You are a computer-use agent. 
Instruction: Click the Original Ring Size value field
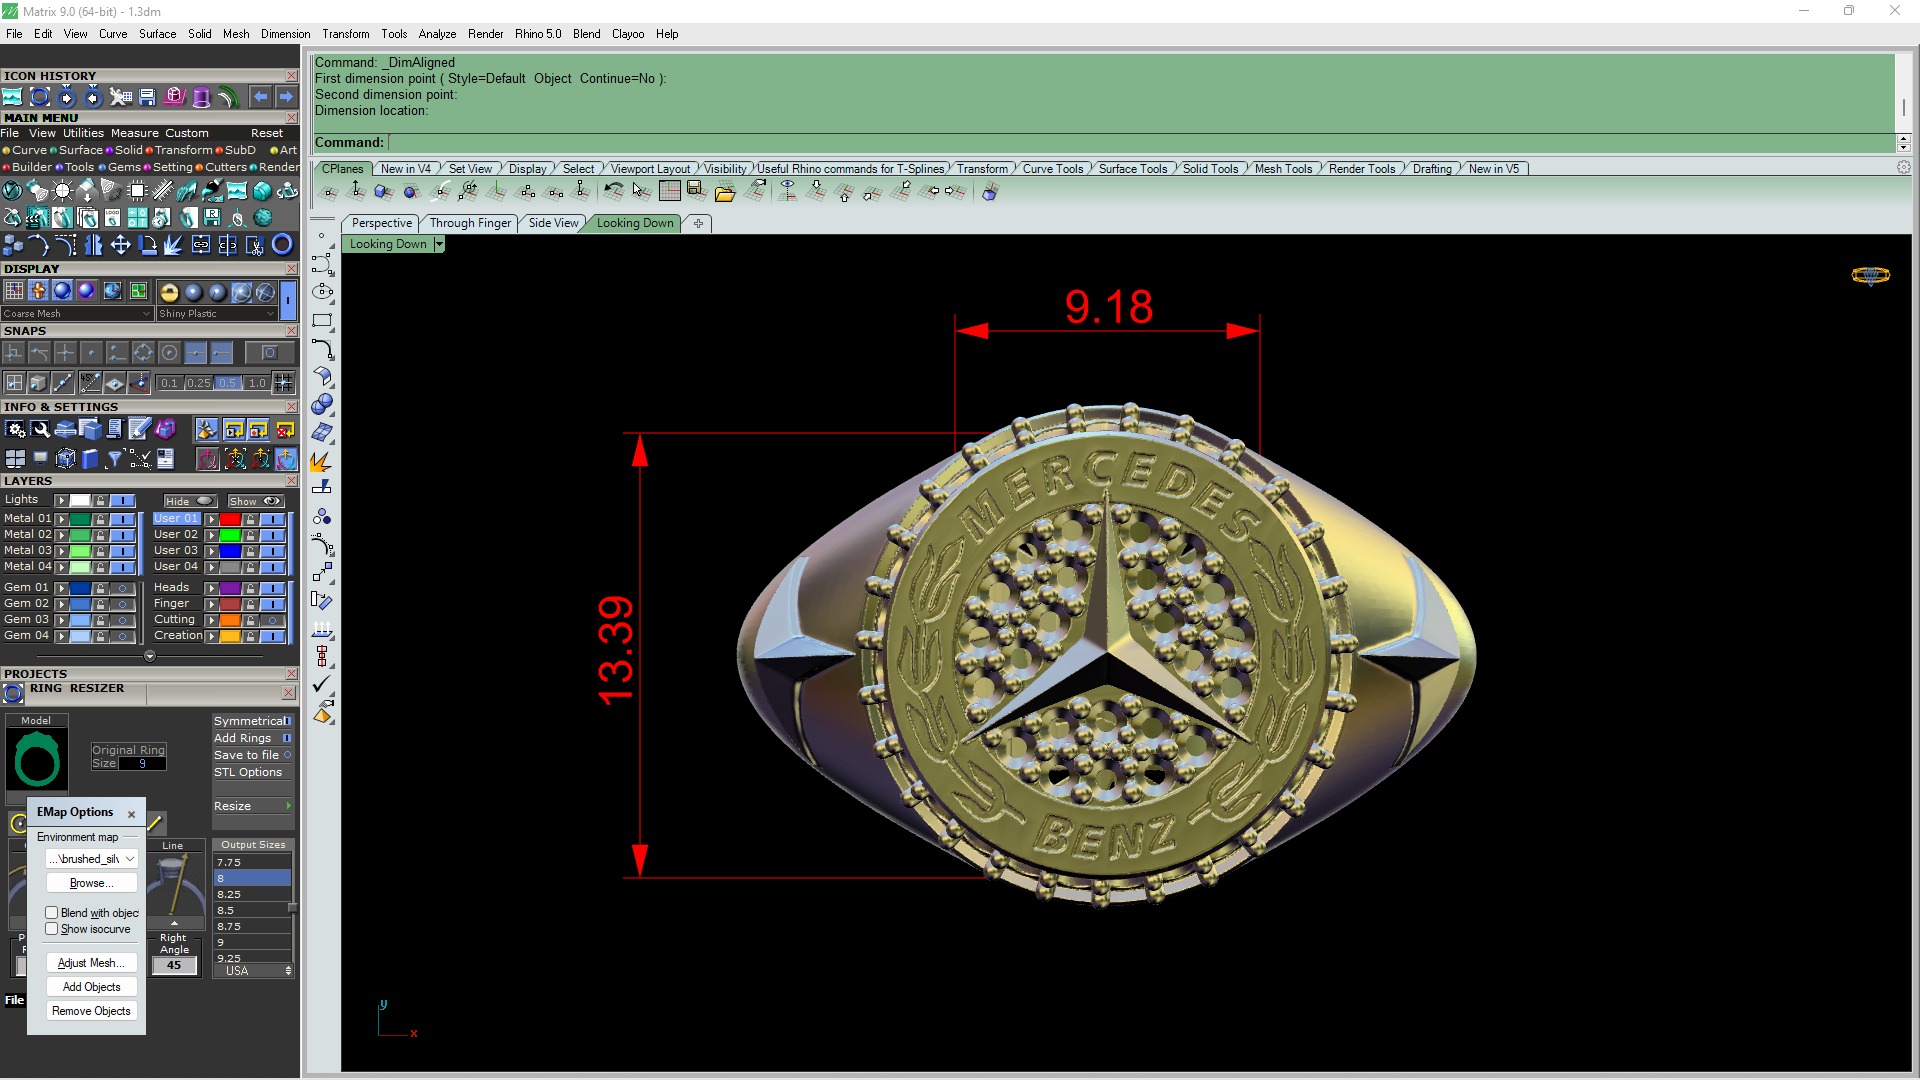coord(142,764)
